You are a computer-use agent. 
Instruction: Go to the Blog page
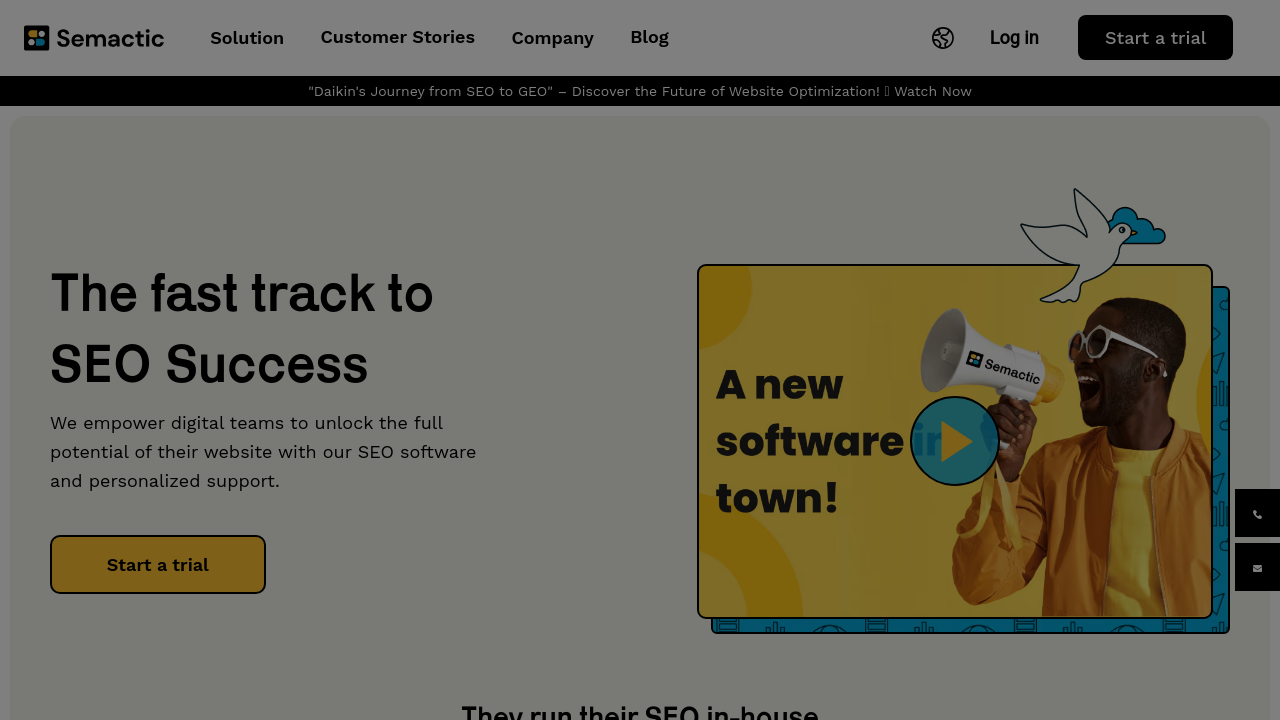click(649, 37)
